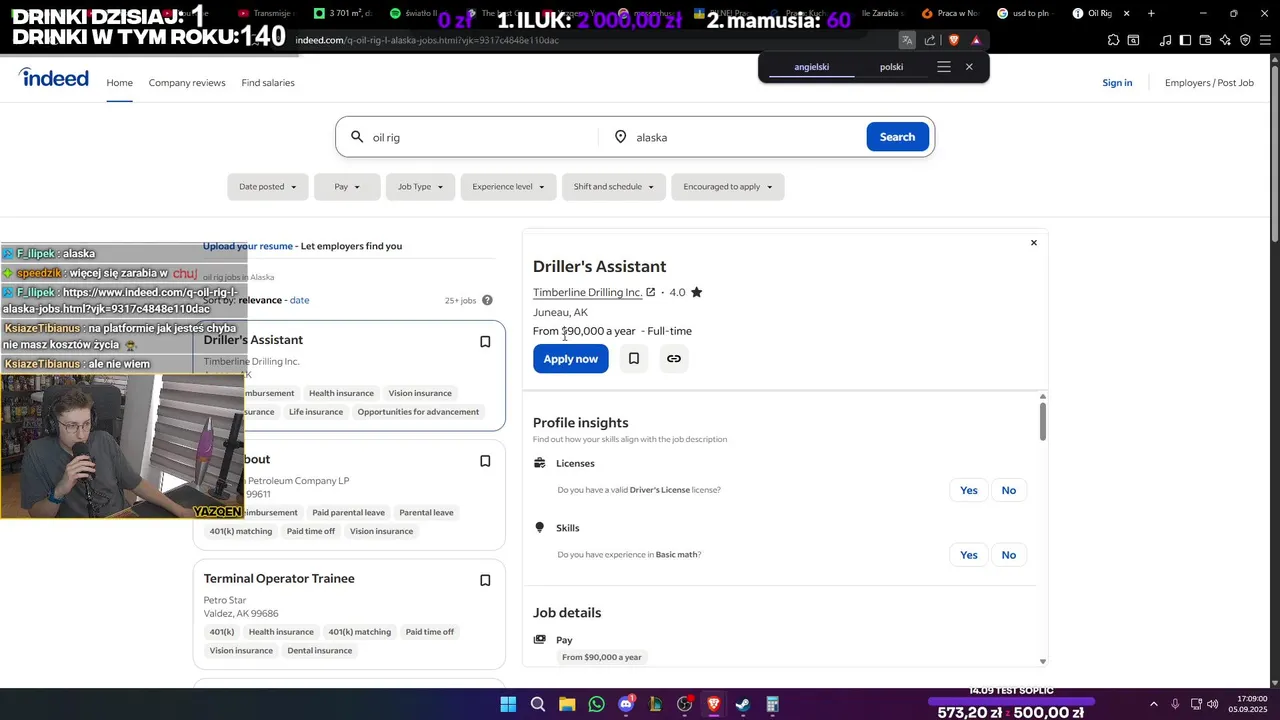Answer No for Driver's License question
The width and height of the screenshot is (1280, 720).
point(1009,490)
